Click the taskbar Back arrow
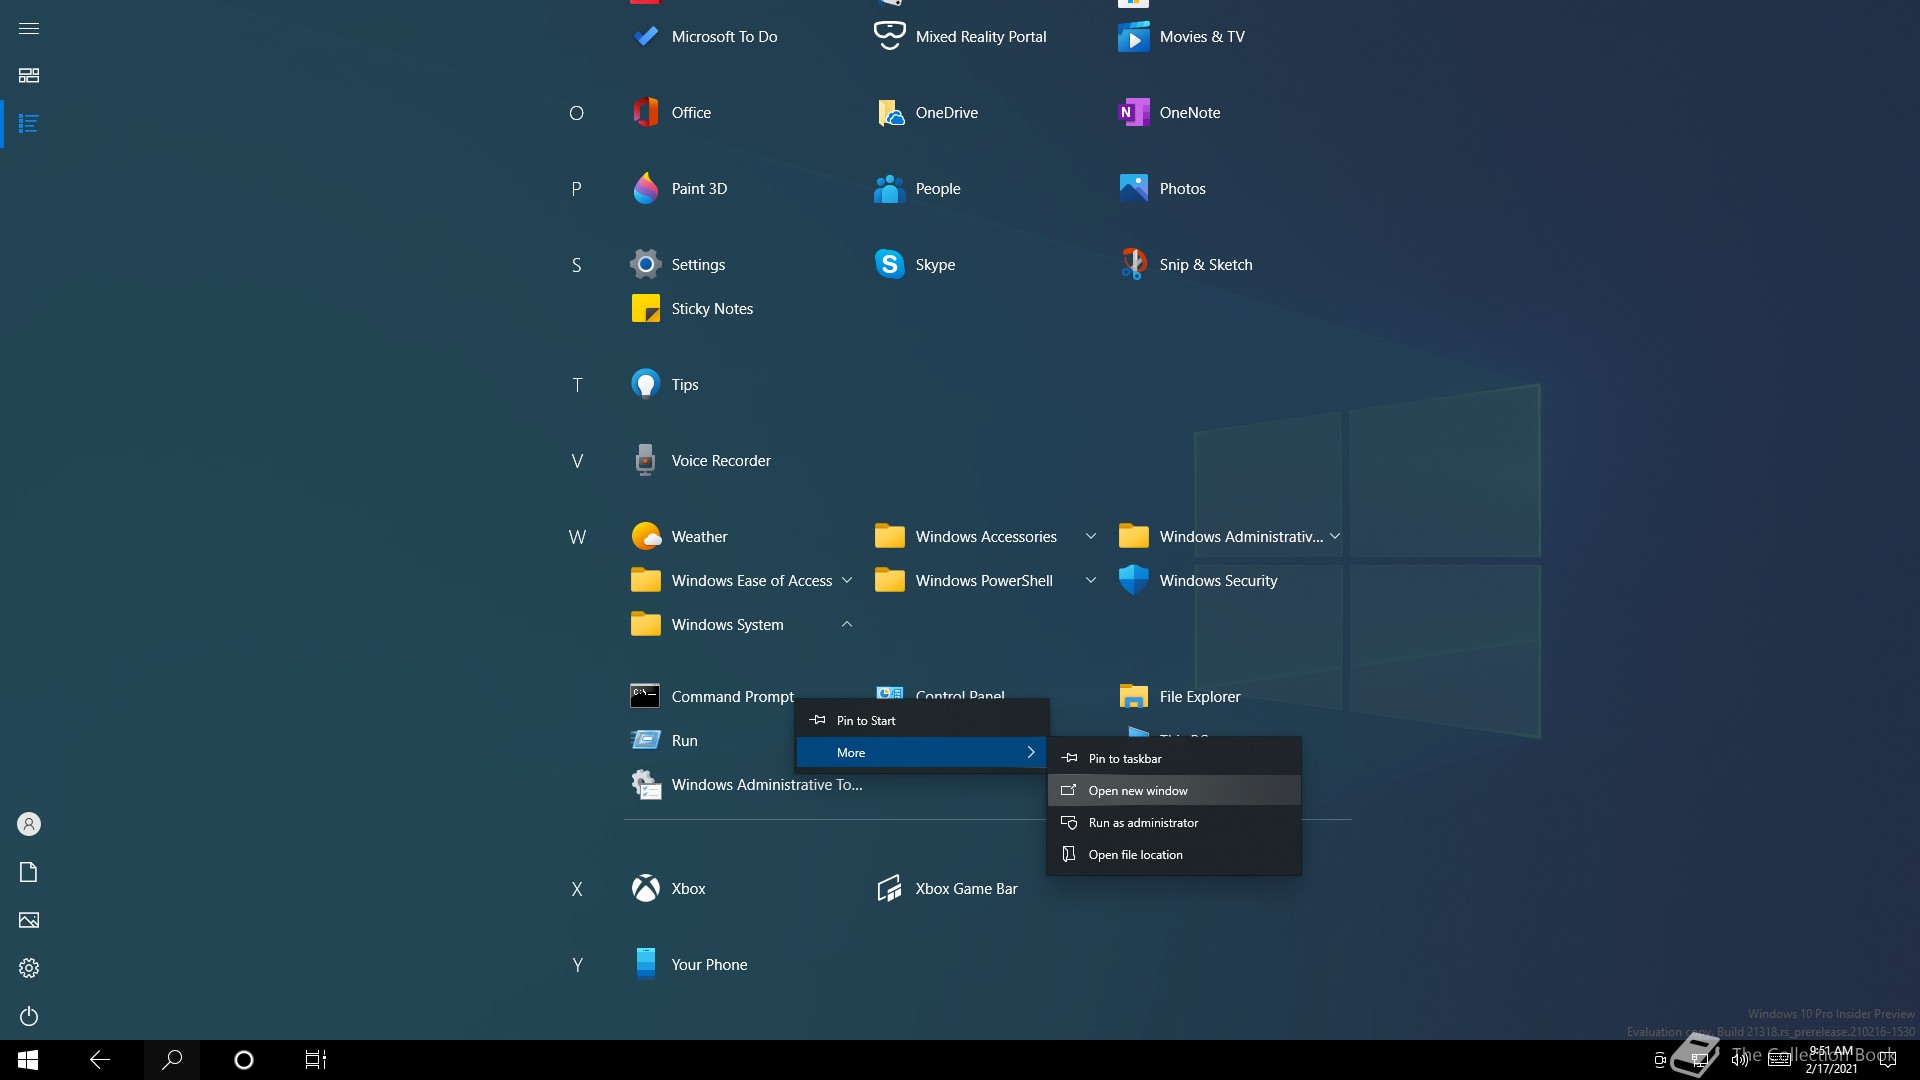 click(100, 1060)
